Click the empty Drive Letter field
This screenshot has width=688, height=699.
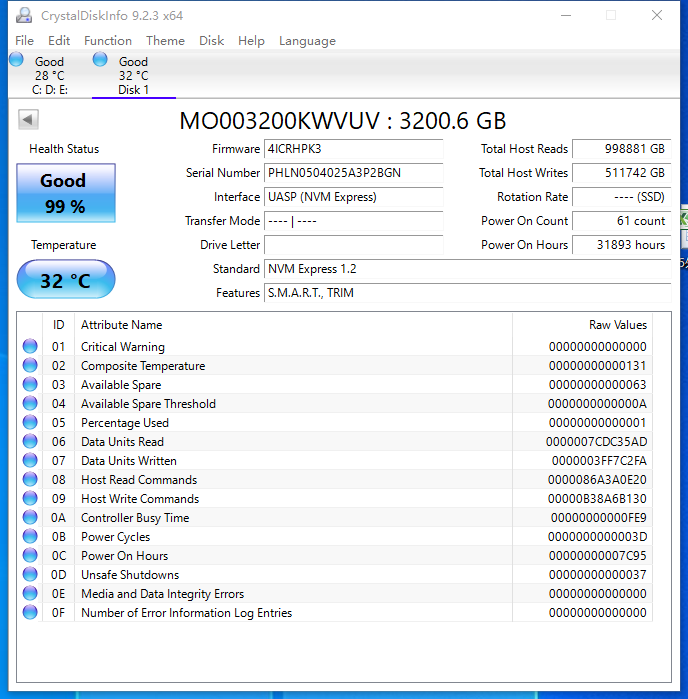click(x=354, y=245)
